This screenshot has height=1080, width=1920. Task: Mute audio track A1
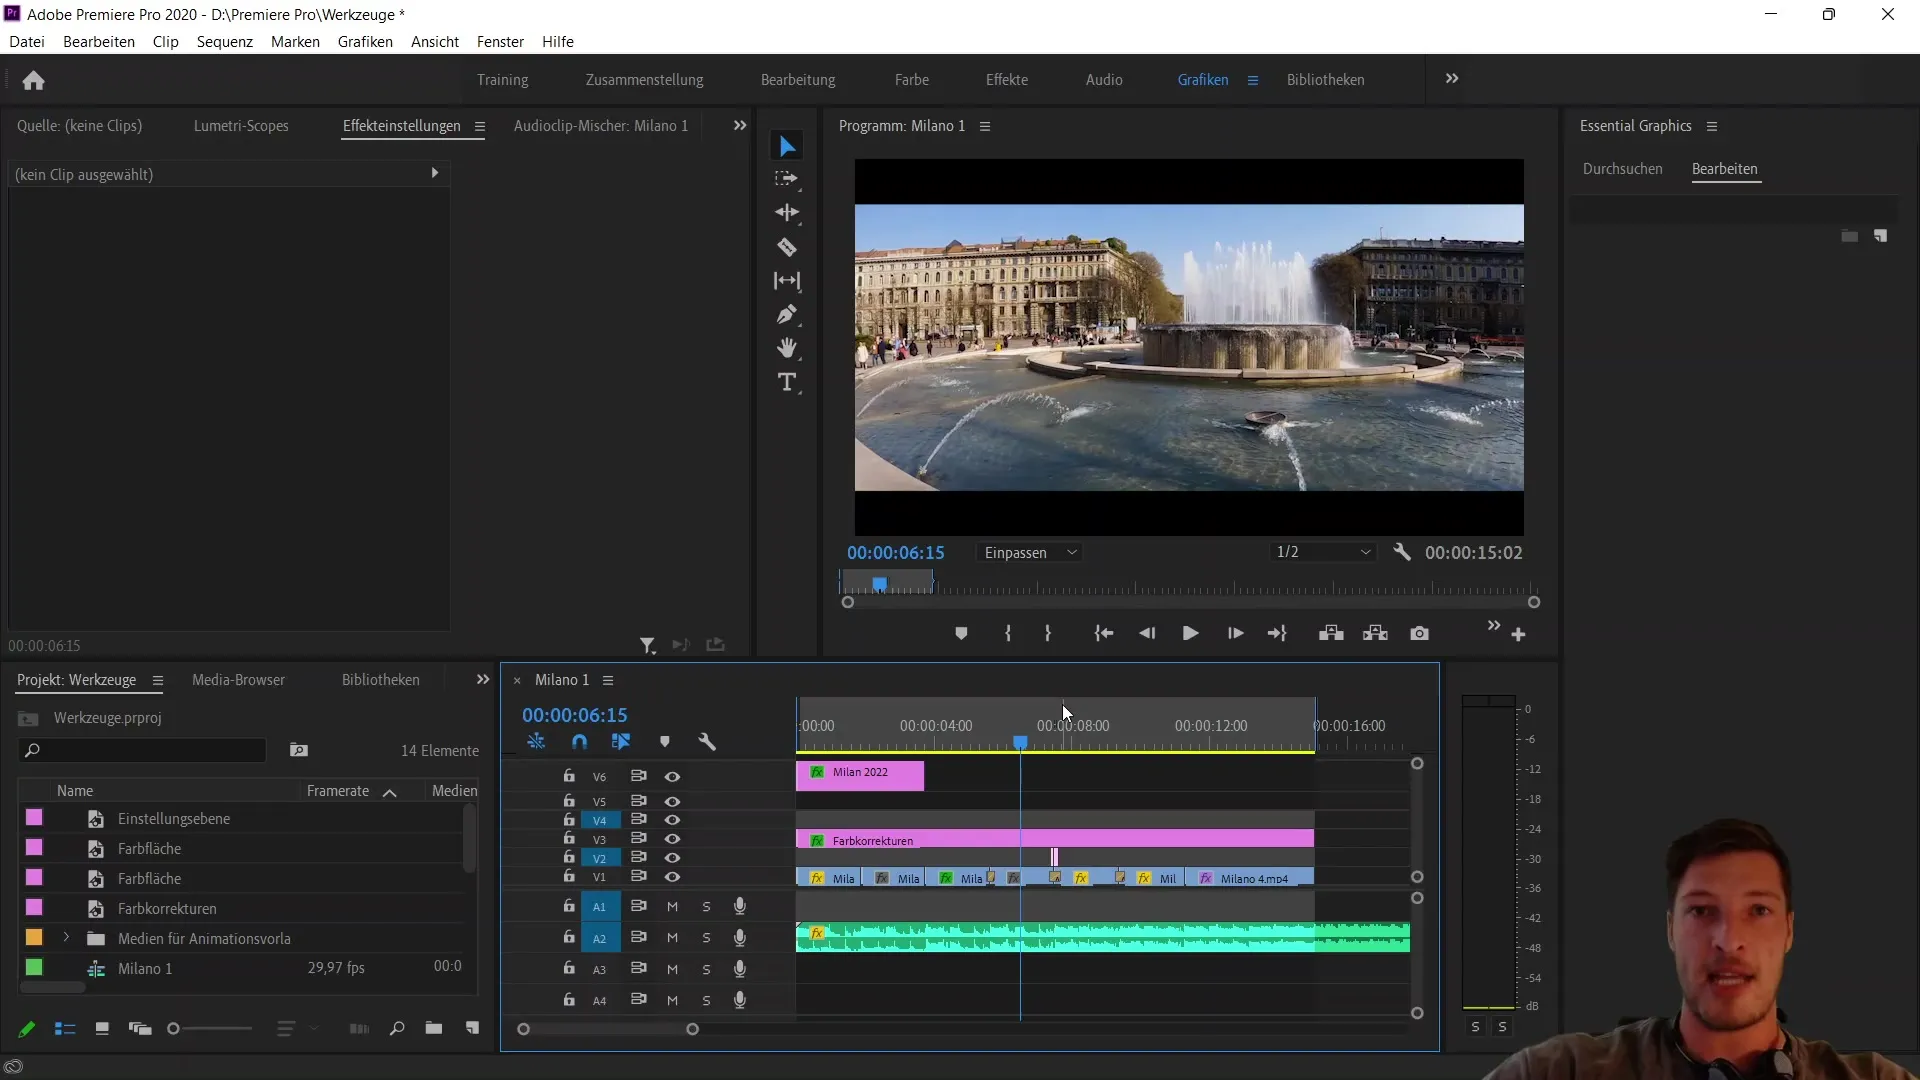pyautogui.click(x=672, y=907)
